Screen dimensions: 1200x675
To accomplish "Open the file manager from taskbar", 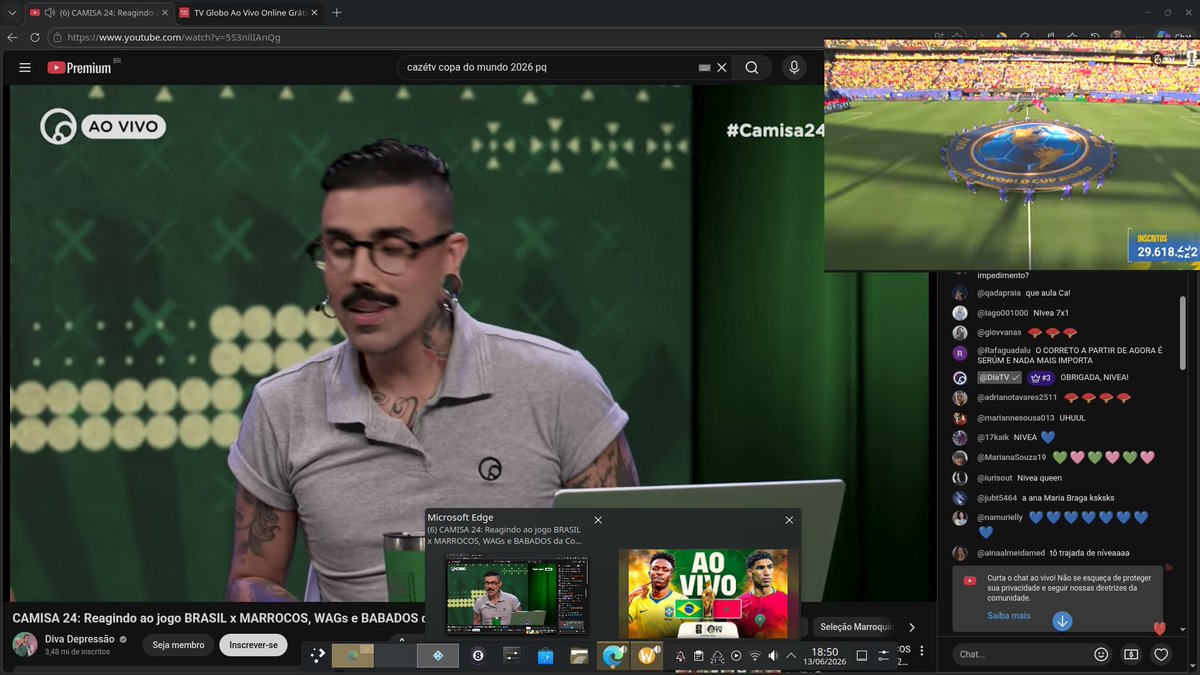I will point(578,656).
